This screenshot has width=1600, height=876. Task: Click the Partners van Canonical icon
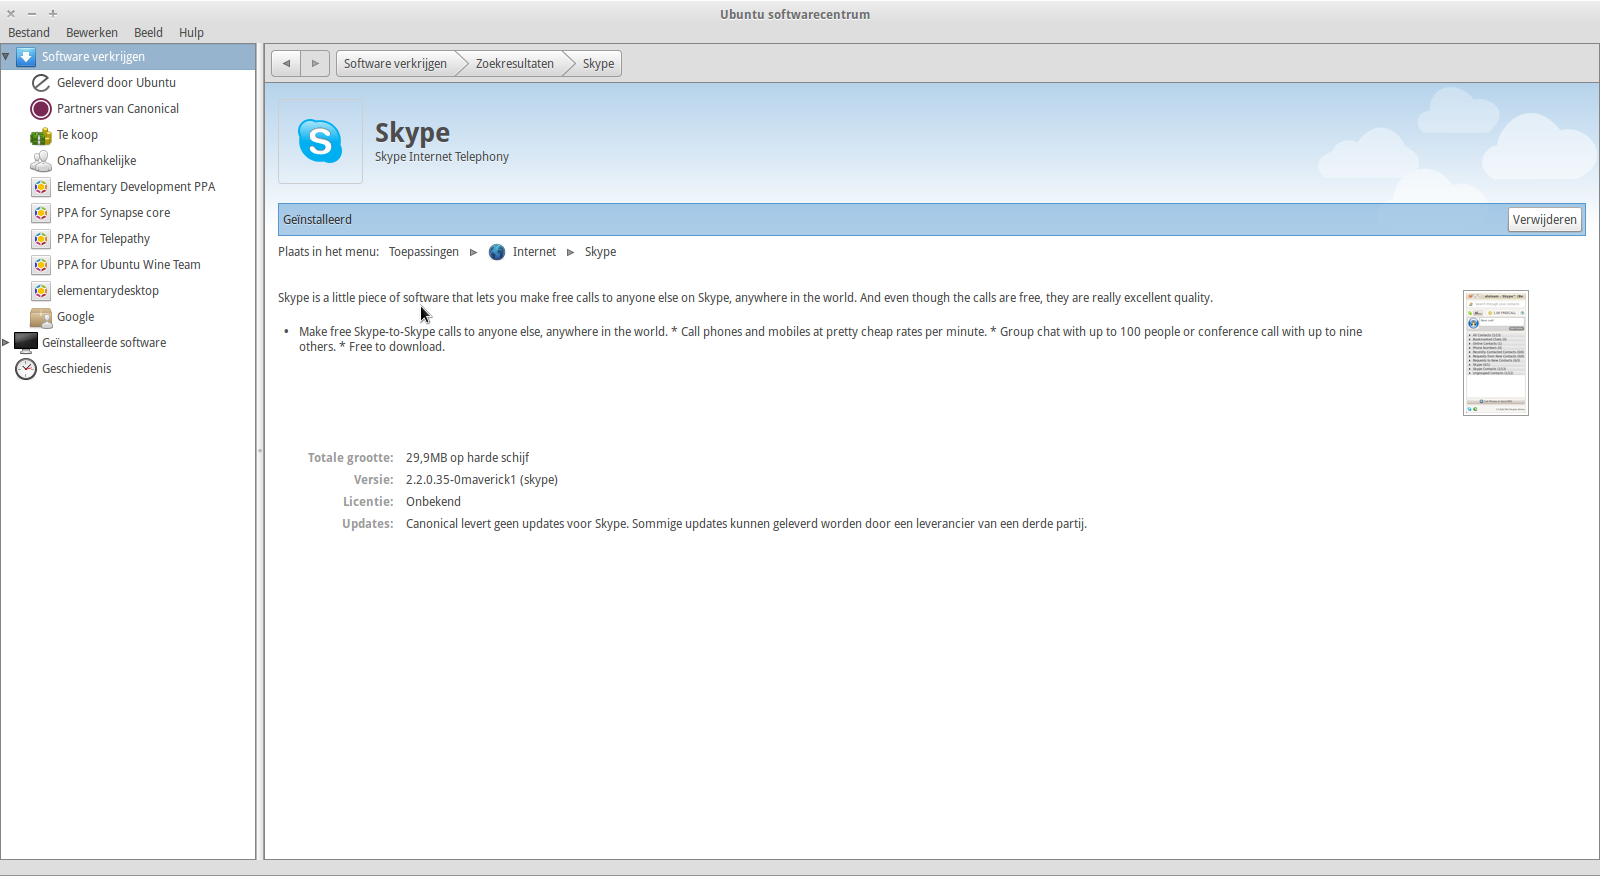(41, 109)
